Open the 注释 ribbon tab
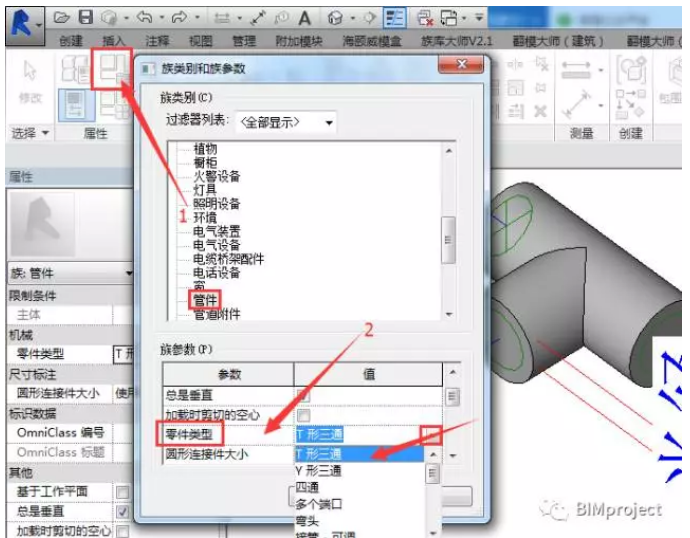Screen dimensions: 690x538 pyautogui.click(x=157, y=41)
